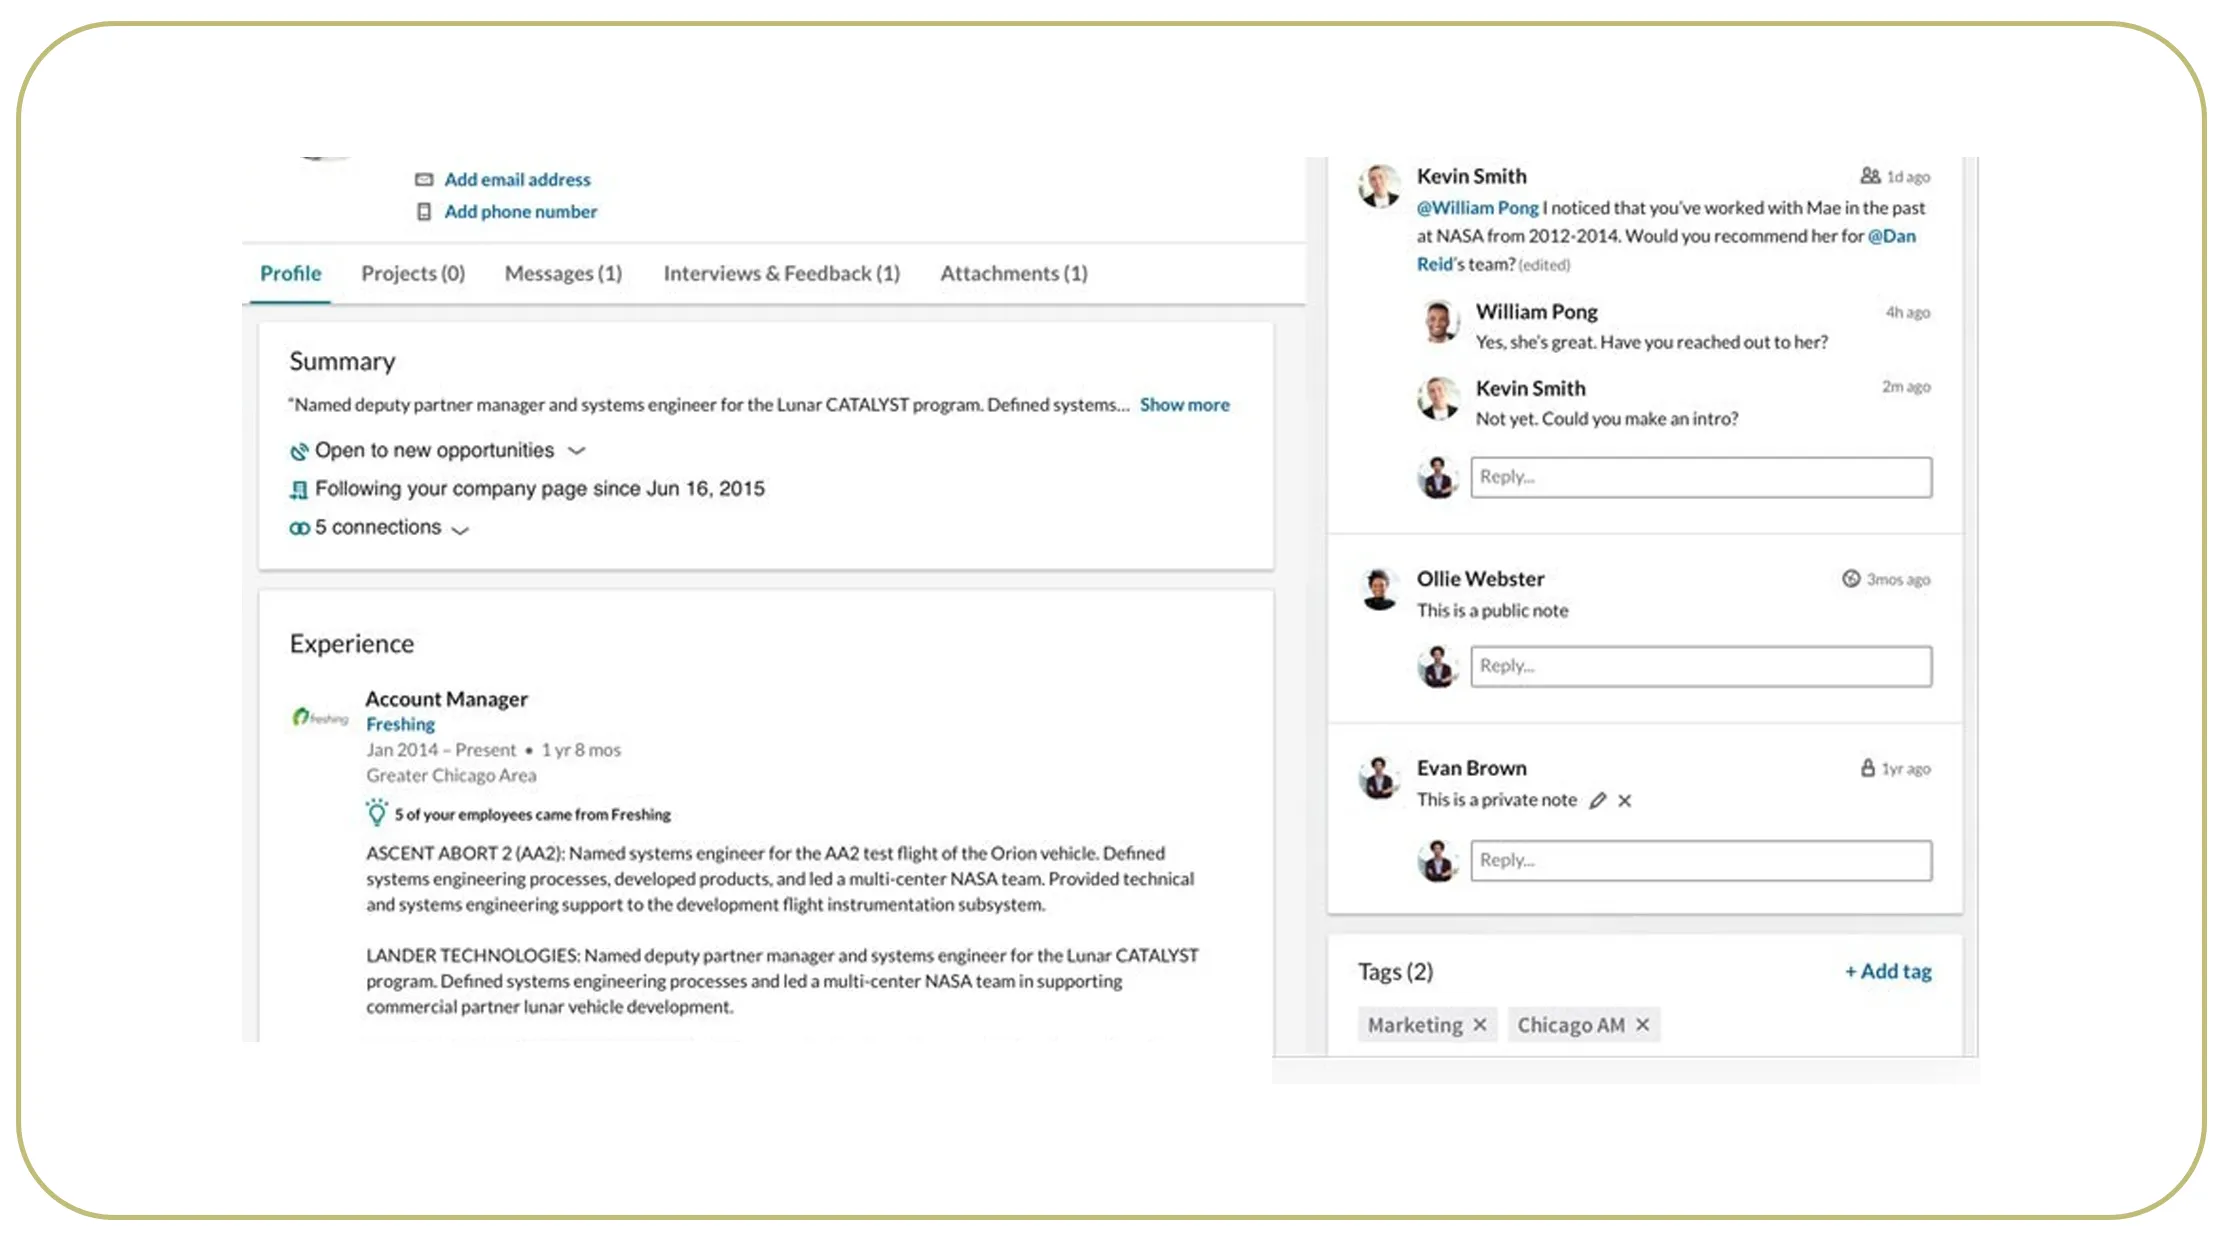Image resolution: width=2223 pixels, height=1240 pixels.
Task: Click Kevin Smith's avatar on top note
Action: [x=1379, y=187]
